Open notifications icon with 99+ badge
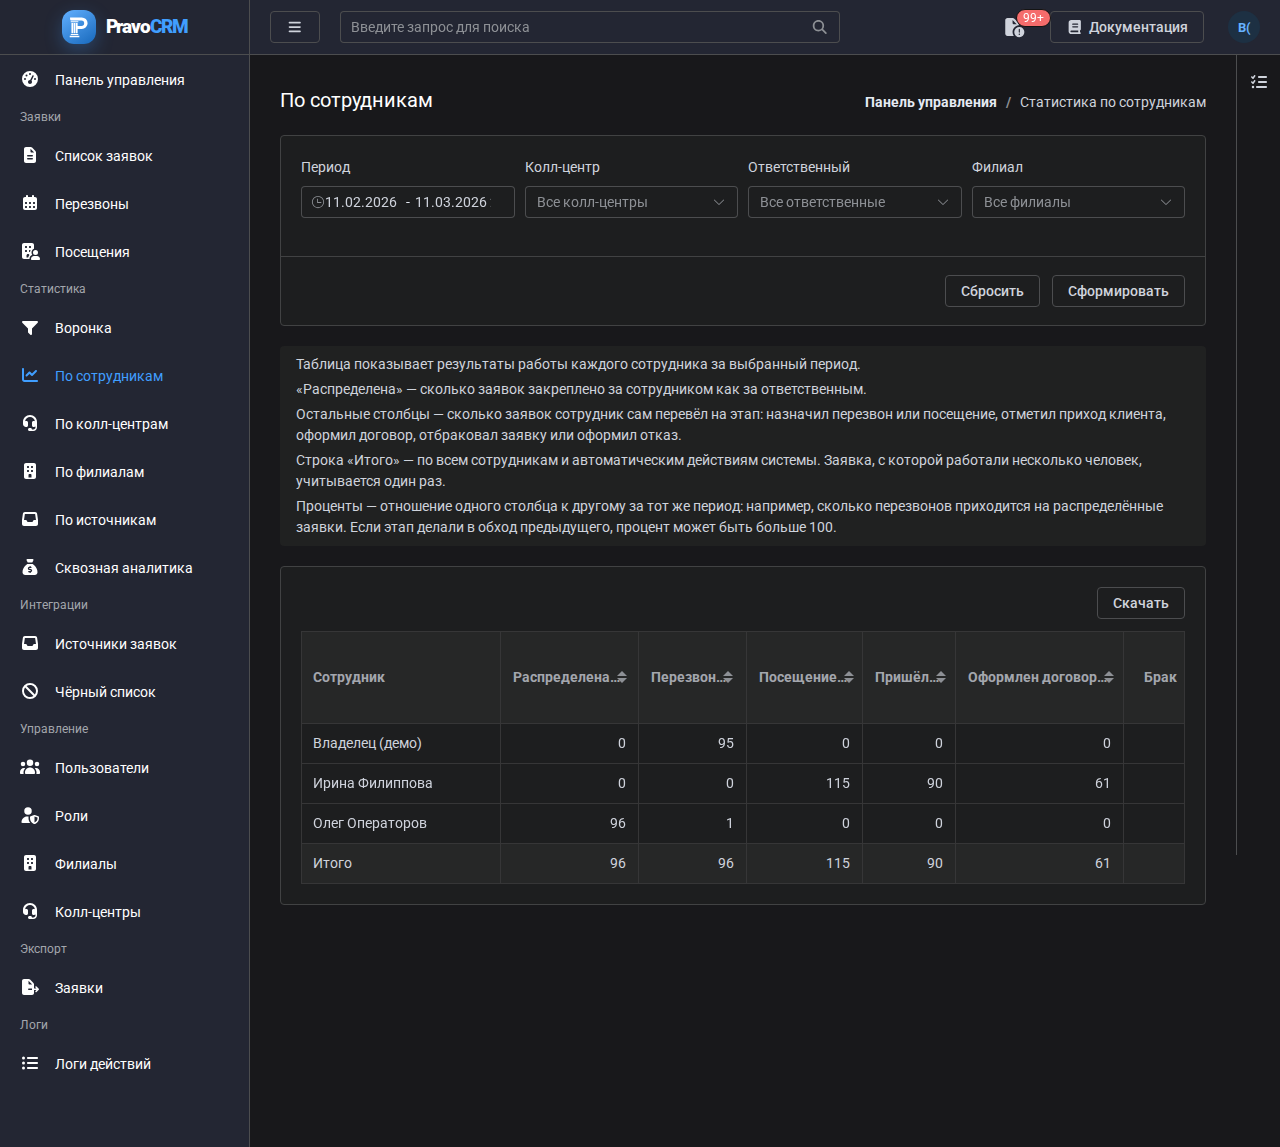The image size is (1280, 1147). (1015, 27)
